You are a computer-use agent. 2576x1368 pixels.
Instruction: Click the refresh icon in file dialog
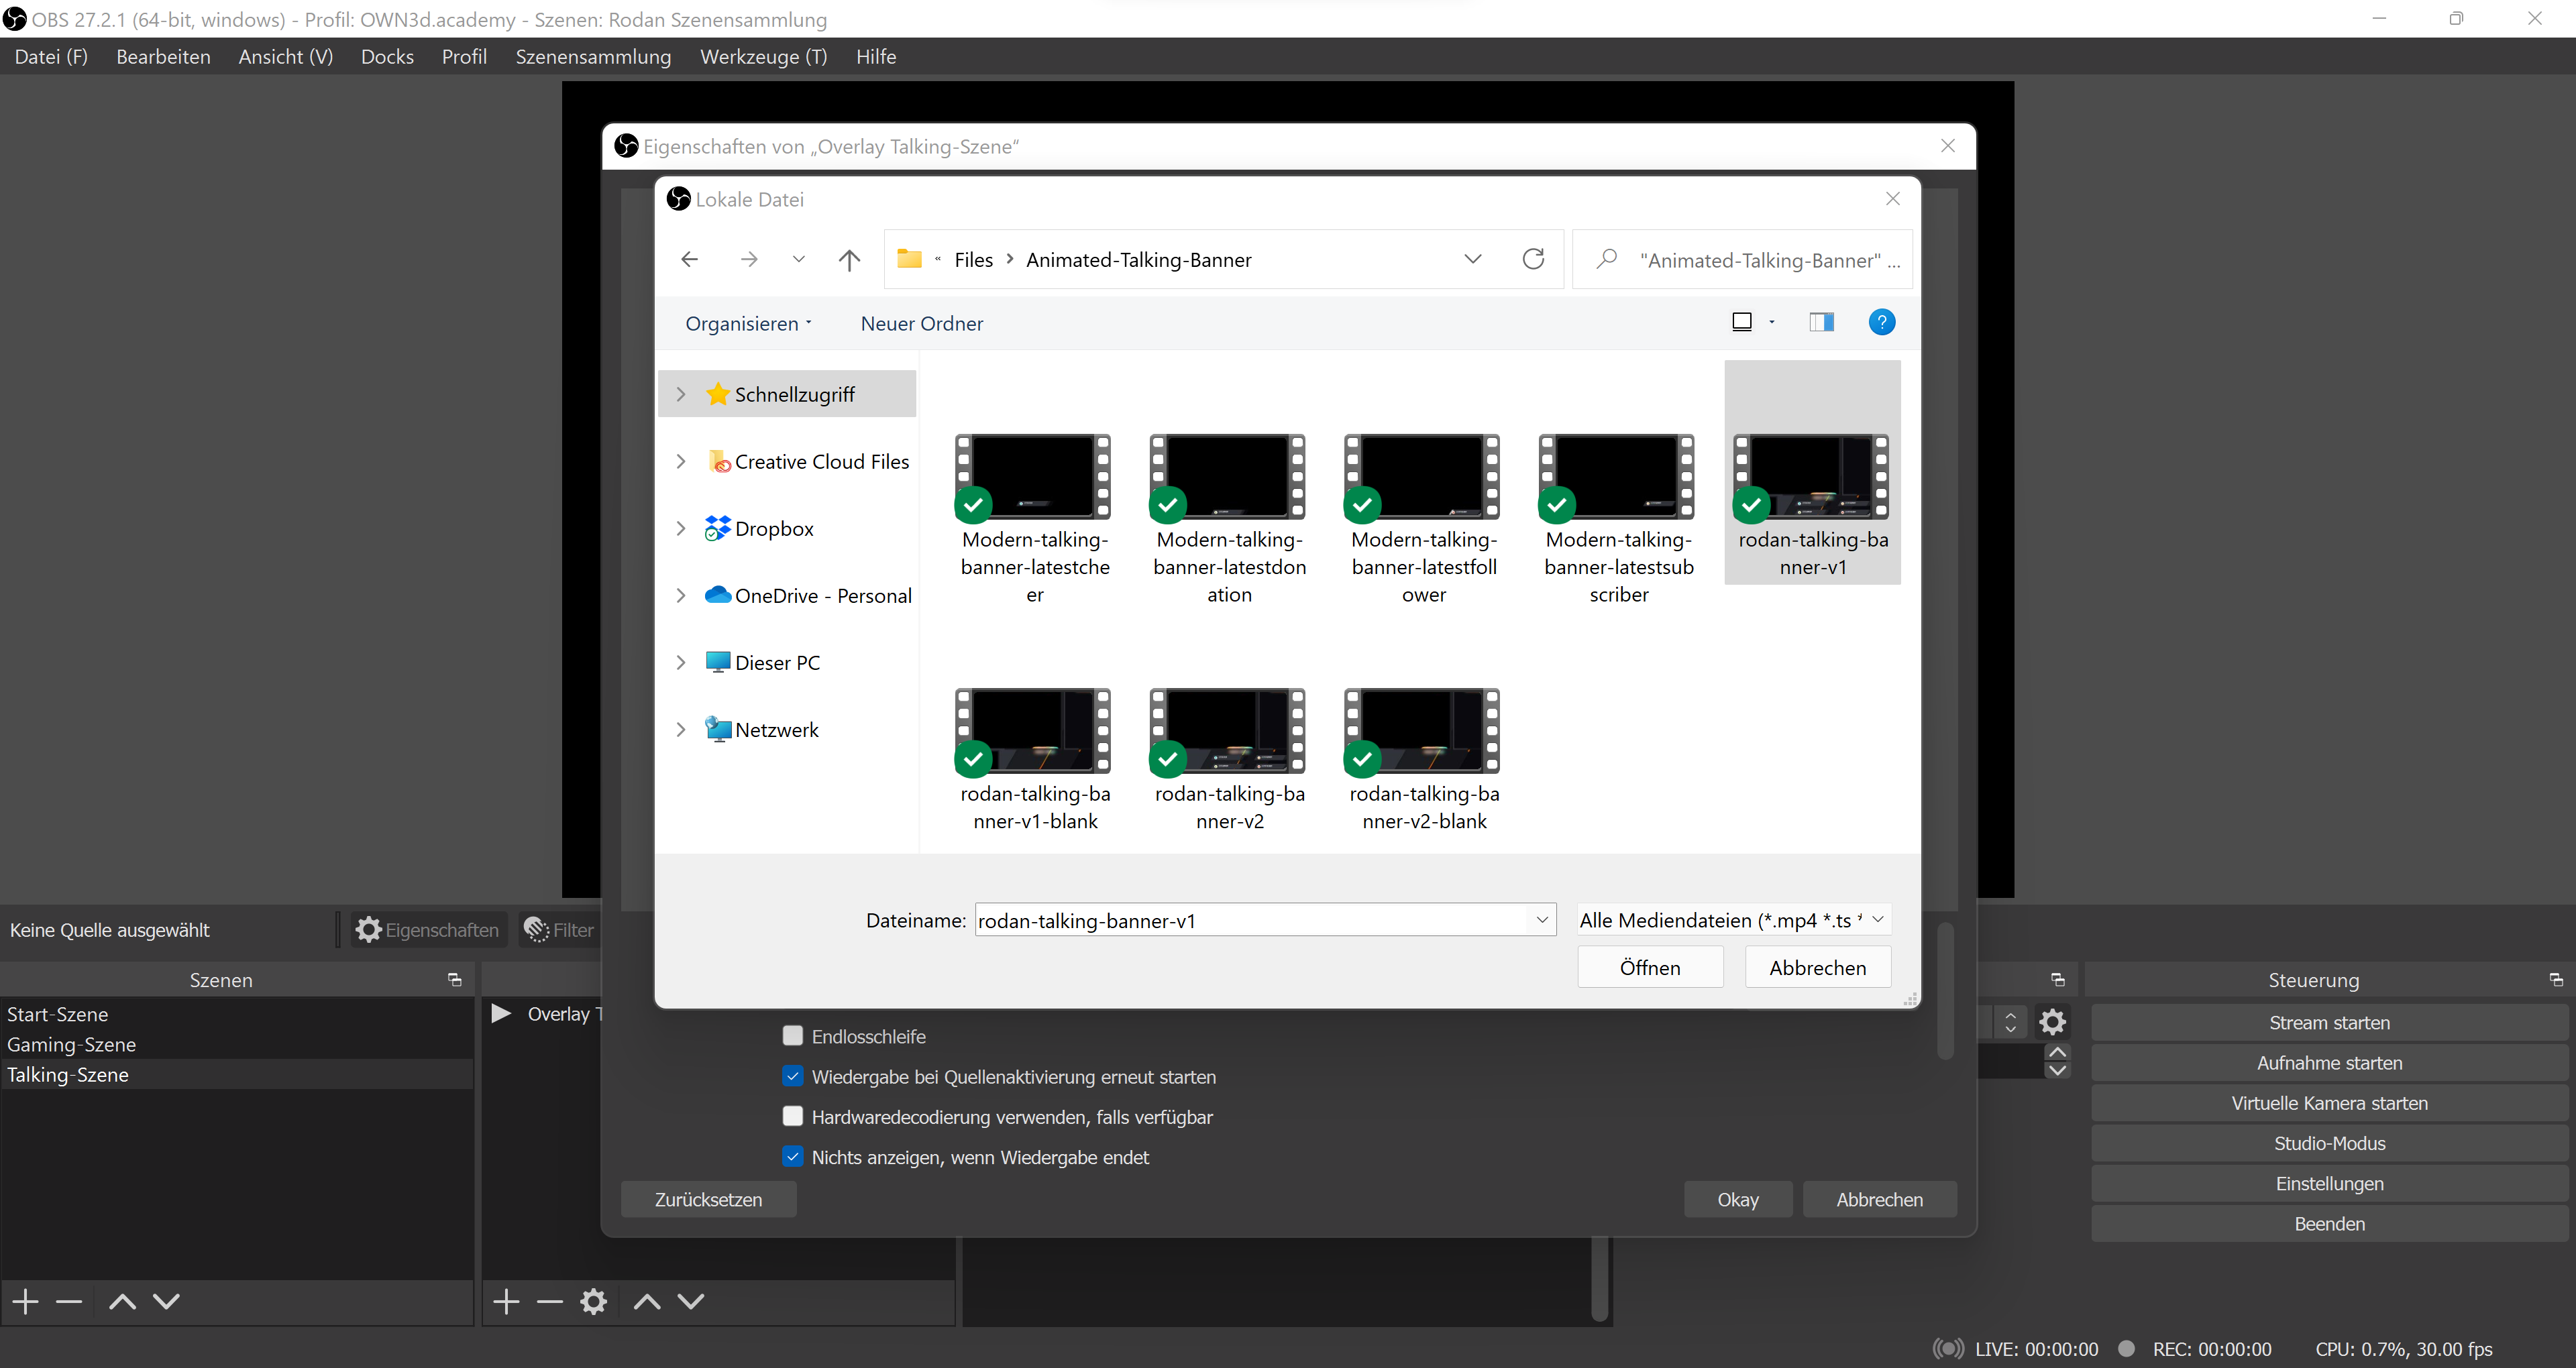coord(1533,260)
